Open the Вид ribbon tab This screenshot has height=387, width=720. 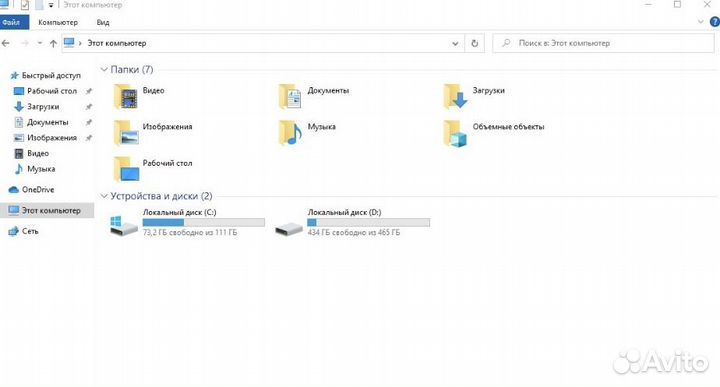coord(103,22)
